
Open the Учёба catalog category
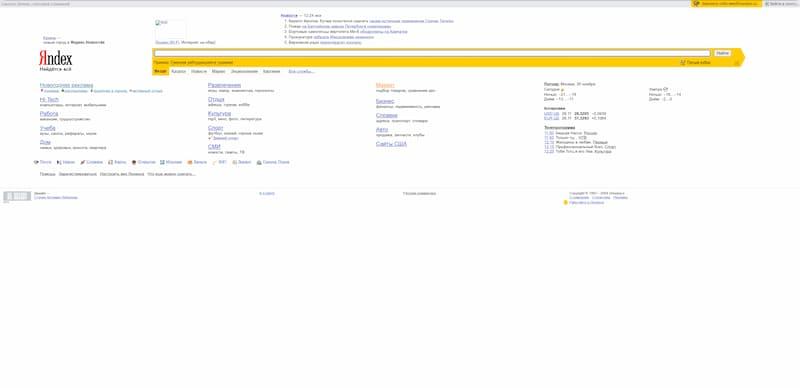click(x=47, y=128)
